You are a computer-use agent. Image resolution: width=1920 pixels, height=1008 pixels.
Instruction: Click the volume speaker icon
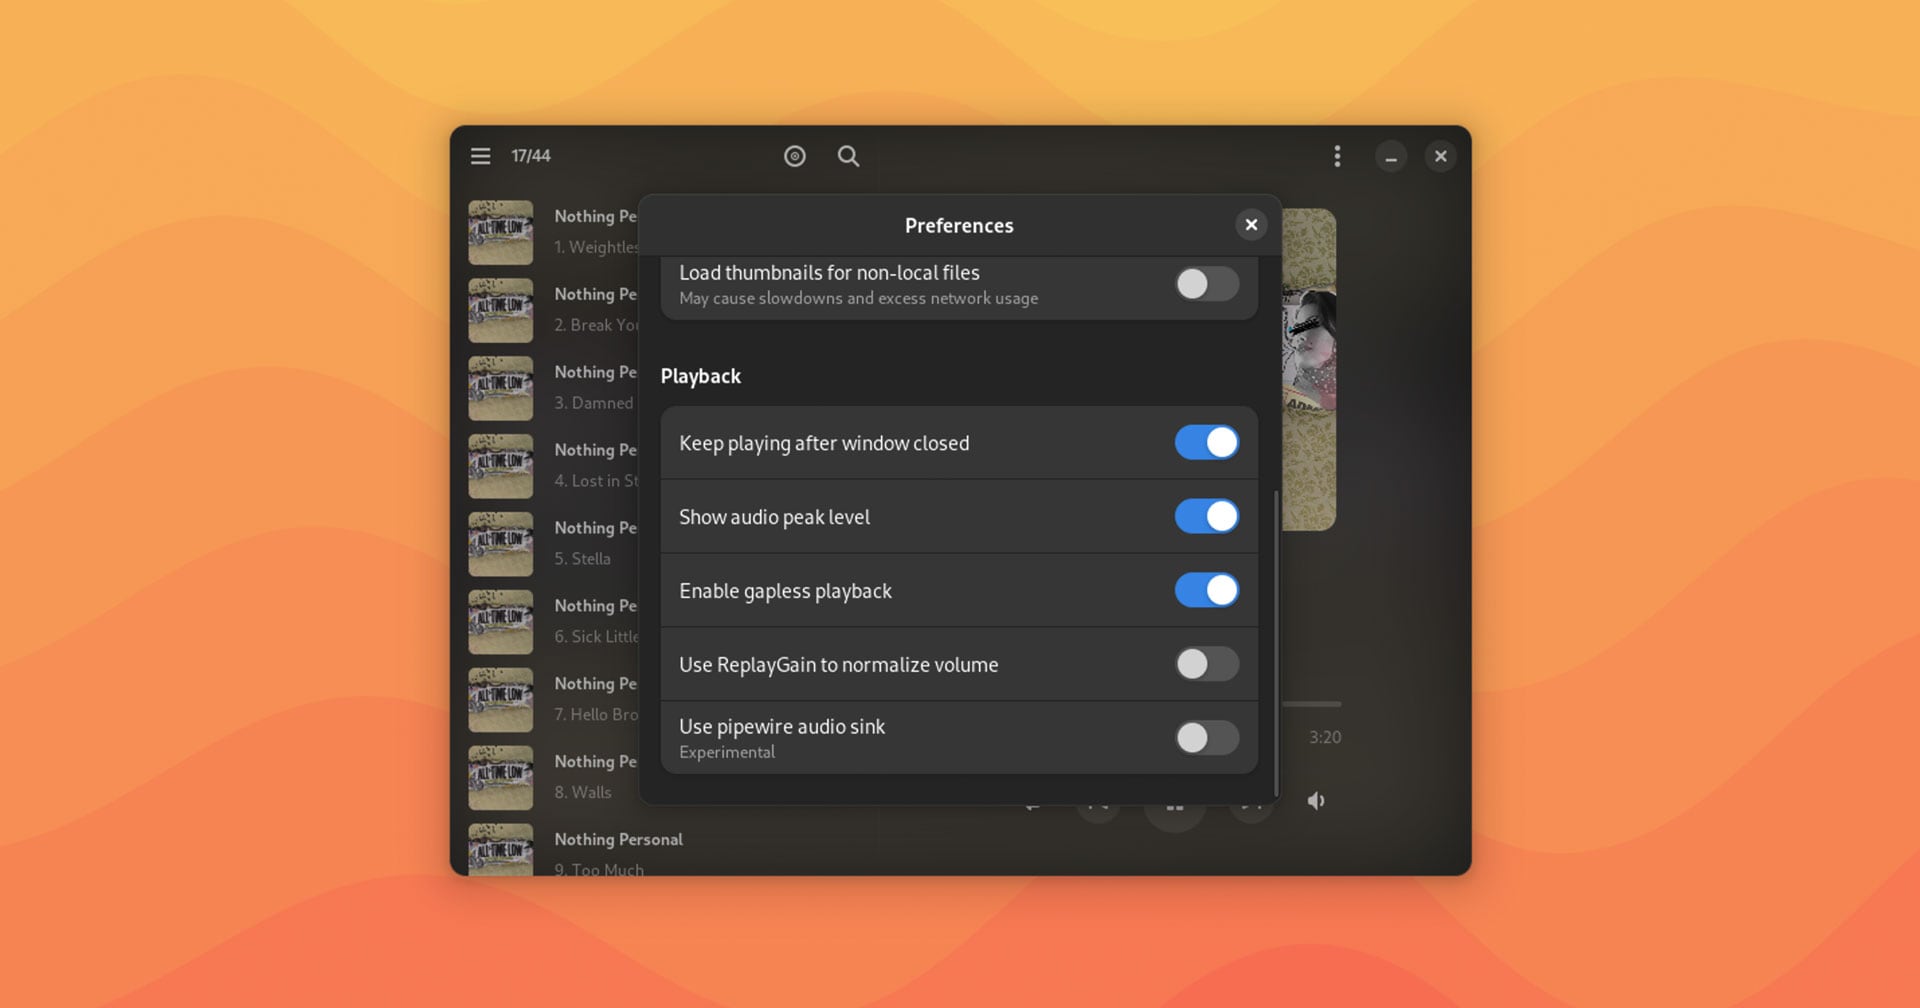point(1316,801)
